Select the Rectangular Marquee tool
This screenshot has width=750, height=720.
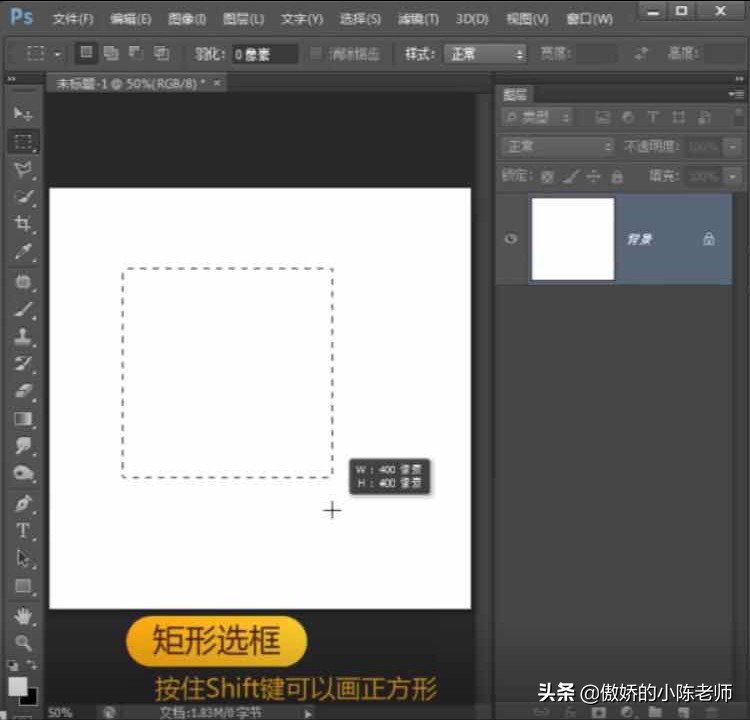[x=23, y=142]
